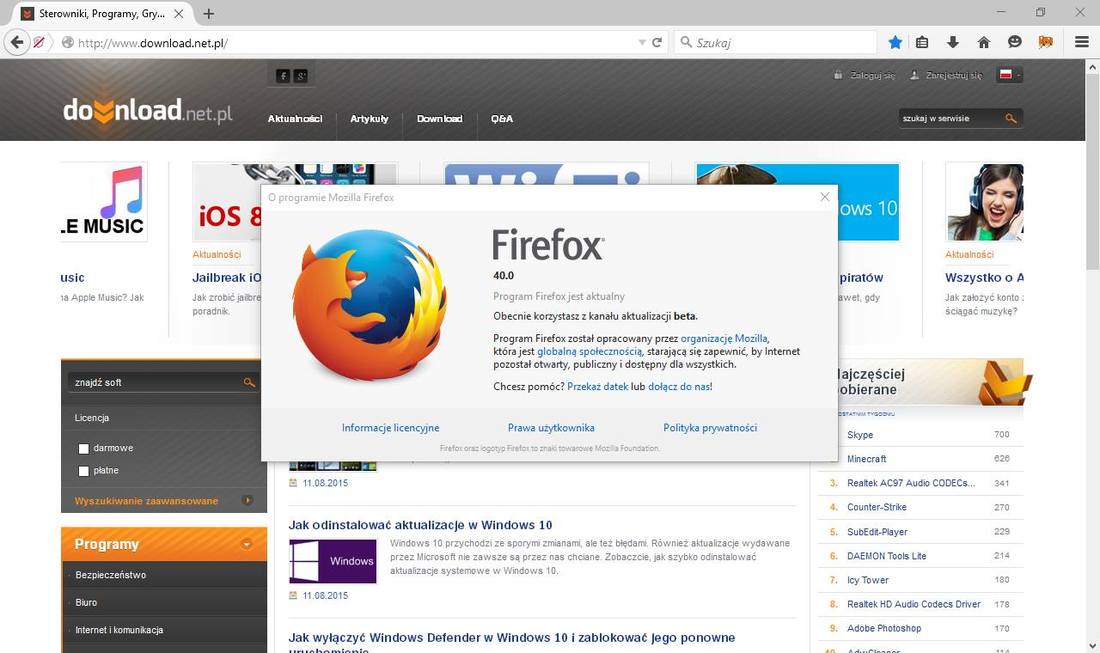1100x653 pixels.
Task: Click the crossed-out shield icon in the address bar
Action: 39,43
